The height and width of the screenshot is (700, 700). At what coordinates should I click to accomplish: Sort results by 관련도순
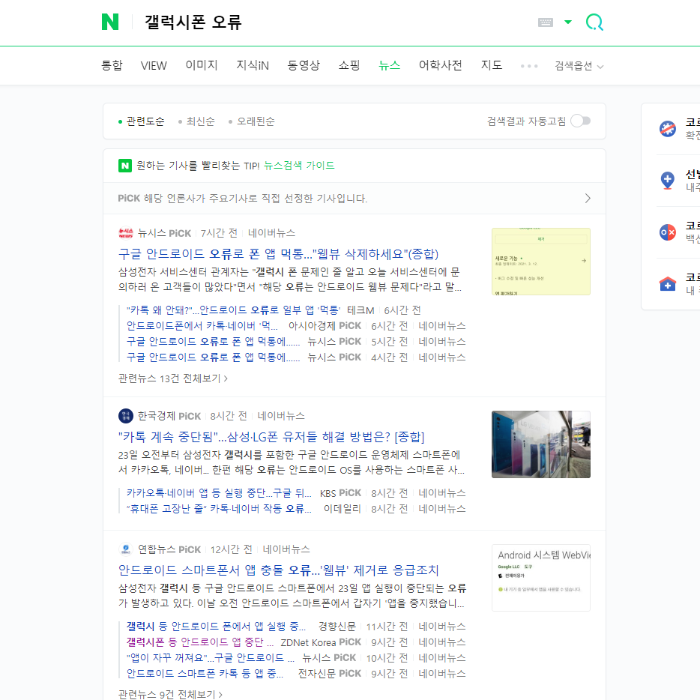pos(141,121)
